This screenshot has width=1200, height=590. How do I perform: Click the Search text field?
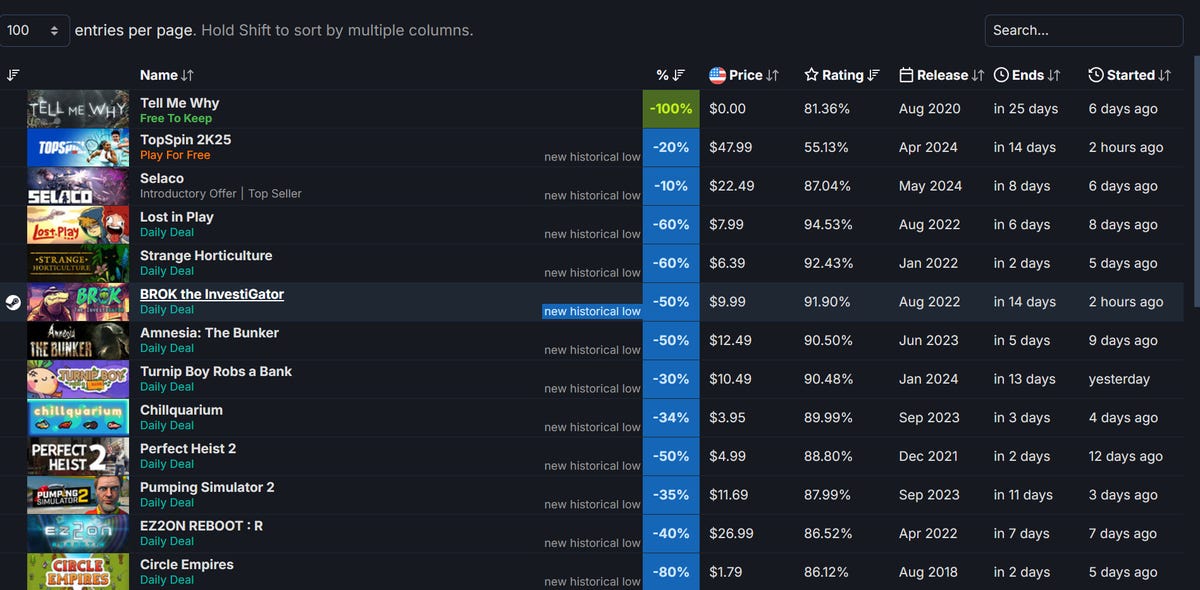pos(1083,30)
